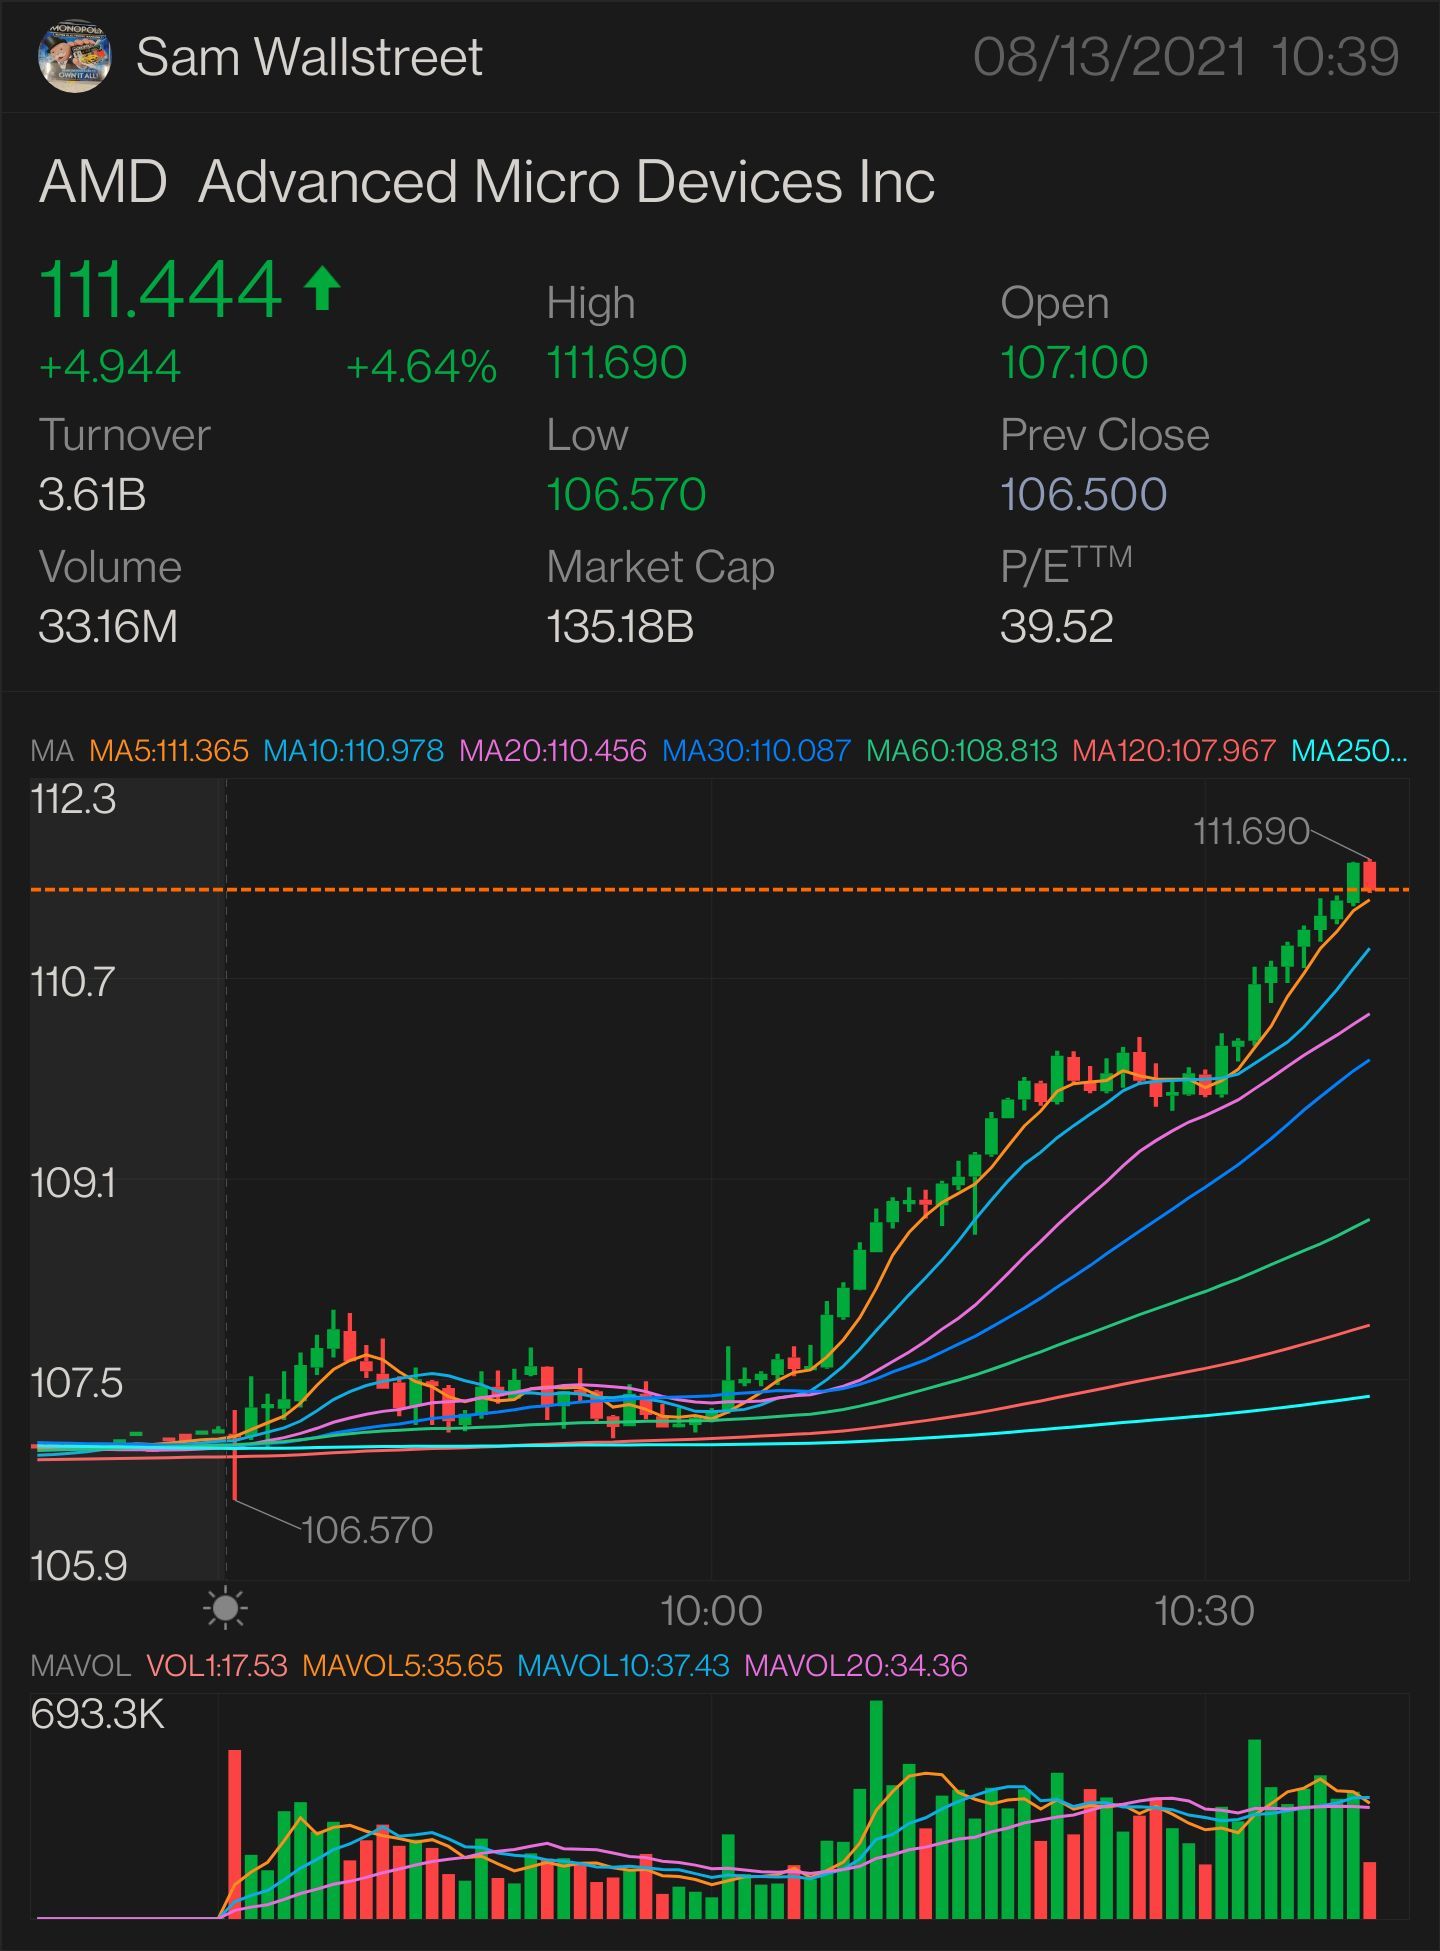Tap the 693.3K volume axis label
This screenshot has width=1440, height=1951.
pyautogui.click(x=97, y=1714)
